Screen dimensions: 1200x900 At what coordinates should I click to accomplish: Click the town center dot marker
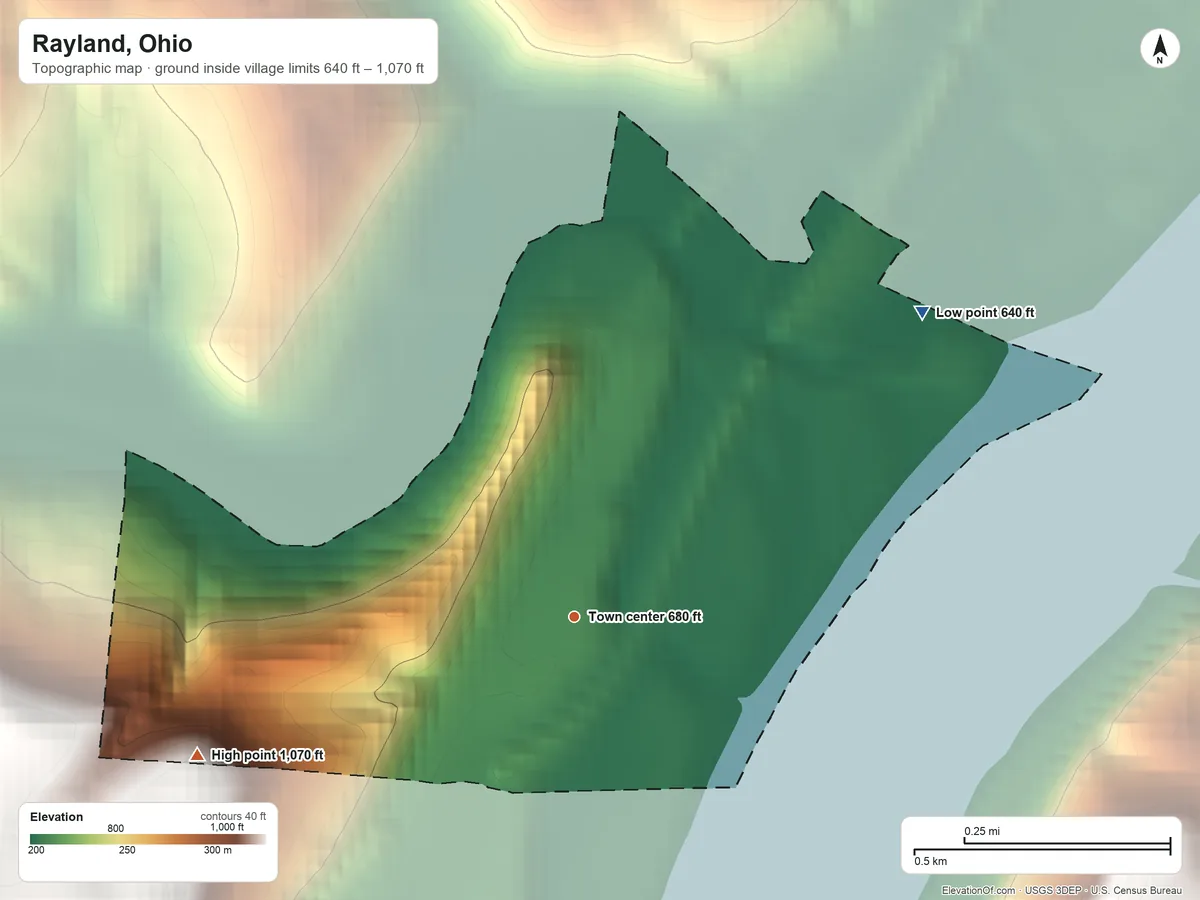click(x=574, y=617)
